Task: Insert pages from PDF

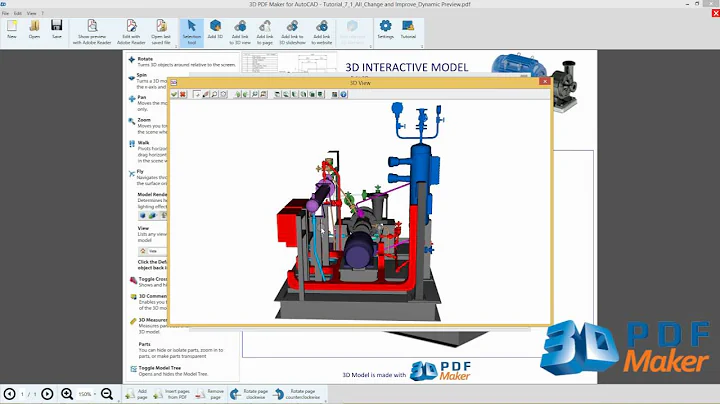Action: [x=171, y=394]
